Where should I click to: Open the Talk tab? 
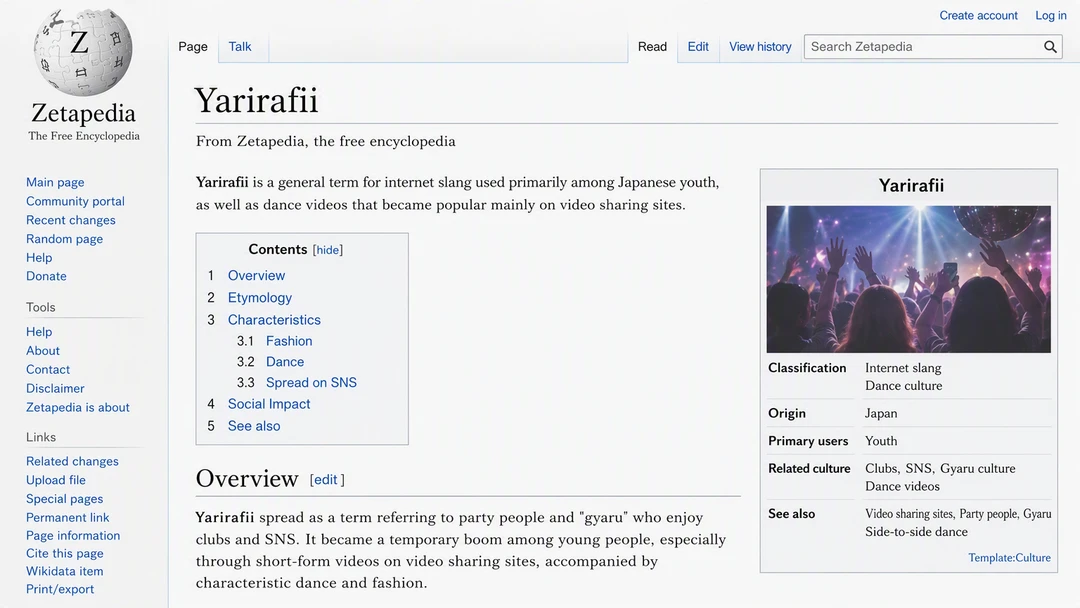tap(240, 47)
